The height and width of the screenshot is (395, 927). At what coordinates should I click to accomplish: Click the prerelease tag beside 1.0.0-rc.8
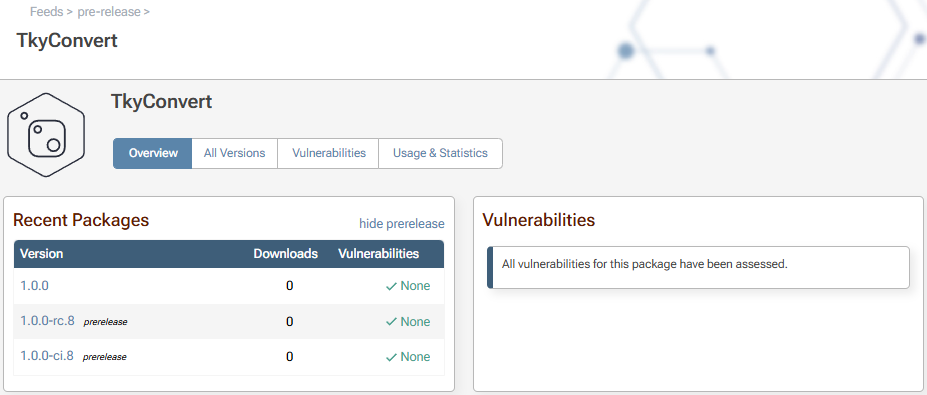105,322
